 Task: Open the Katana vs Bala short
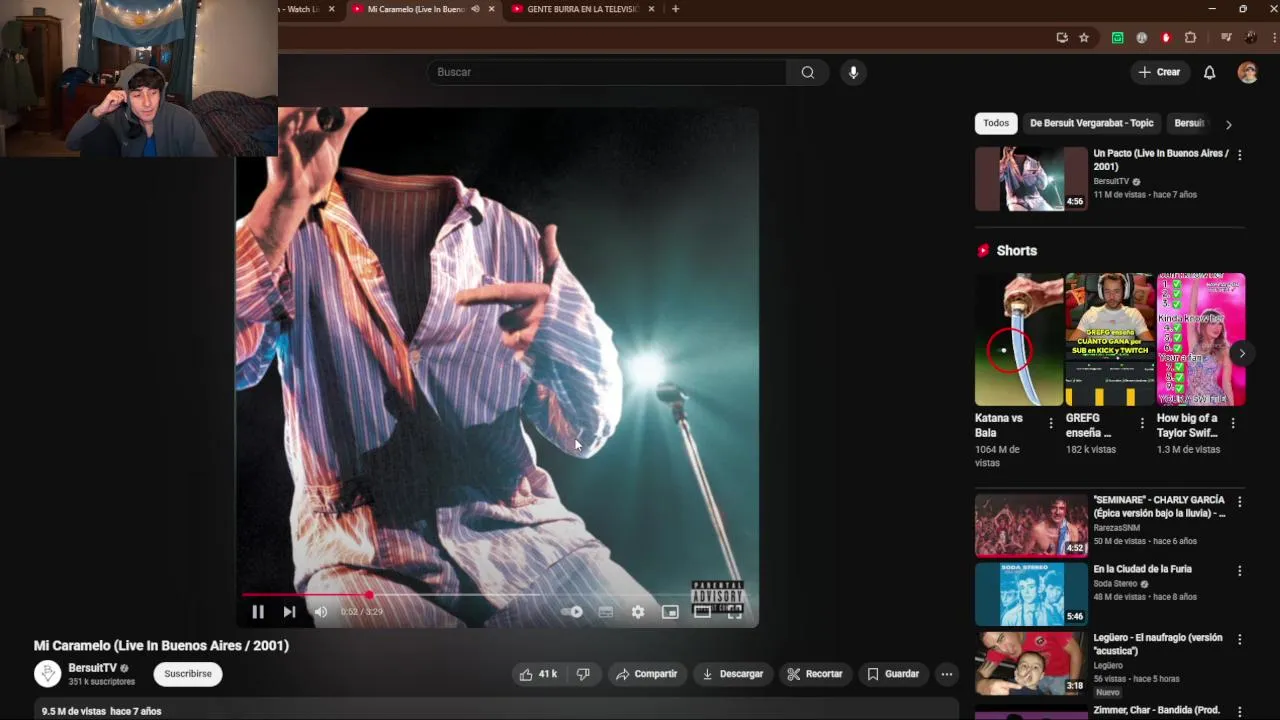1019,339
